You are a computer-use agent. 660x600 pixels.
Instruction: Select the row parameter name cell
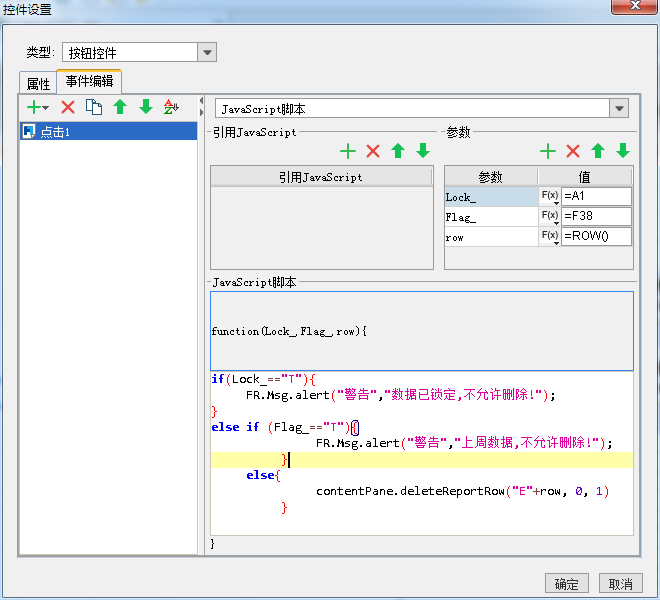pos(492,237)
